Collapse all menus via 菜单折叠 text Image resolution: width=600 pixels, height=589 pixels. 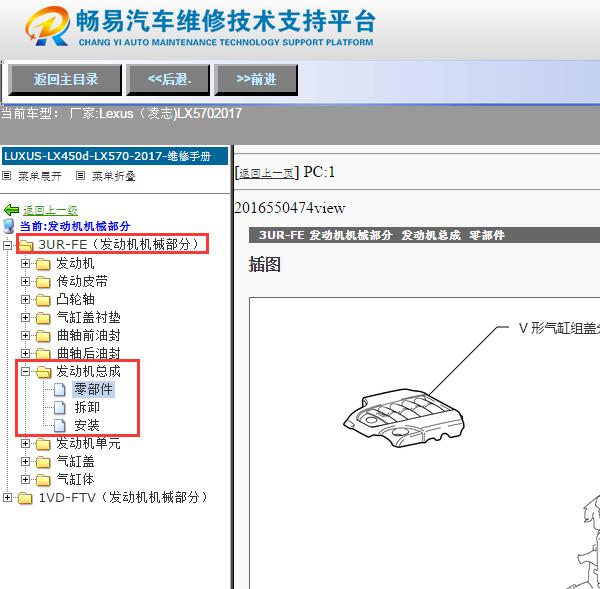[x=114, y=176]
